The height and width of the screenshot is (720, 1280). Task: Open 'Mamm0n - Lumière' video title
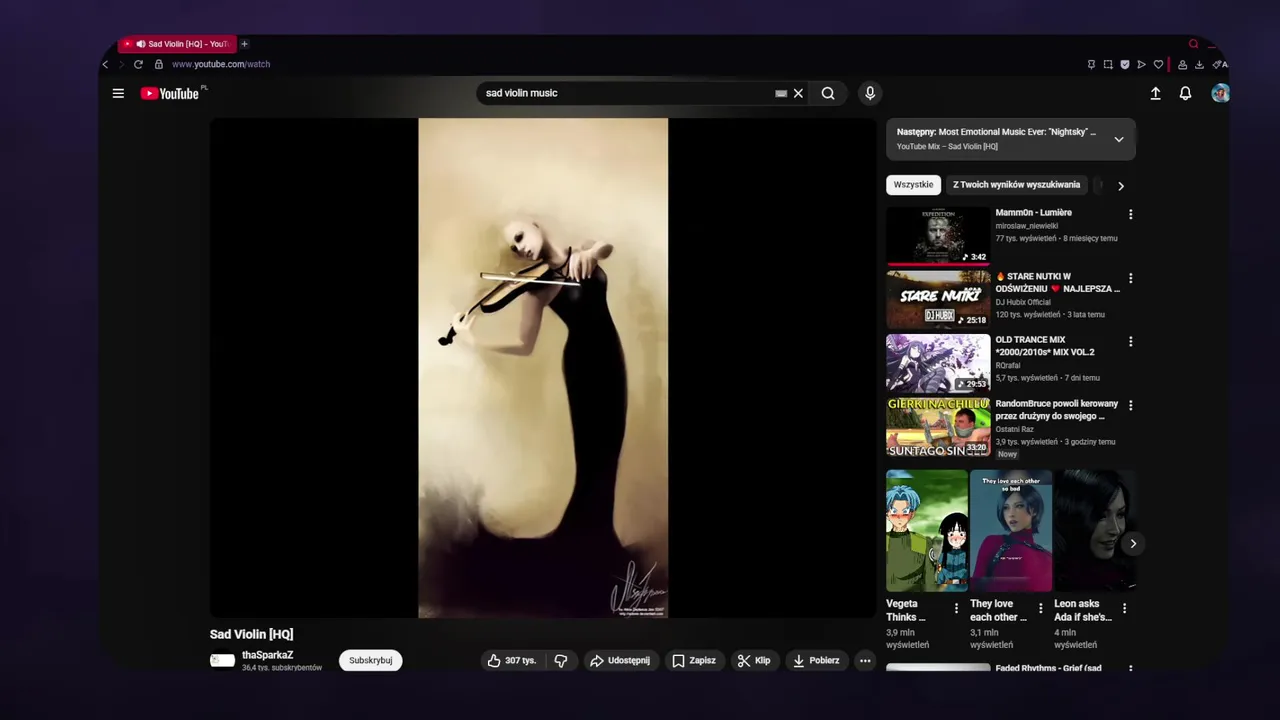tap(1033, 213)
